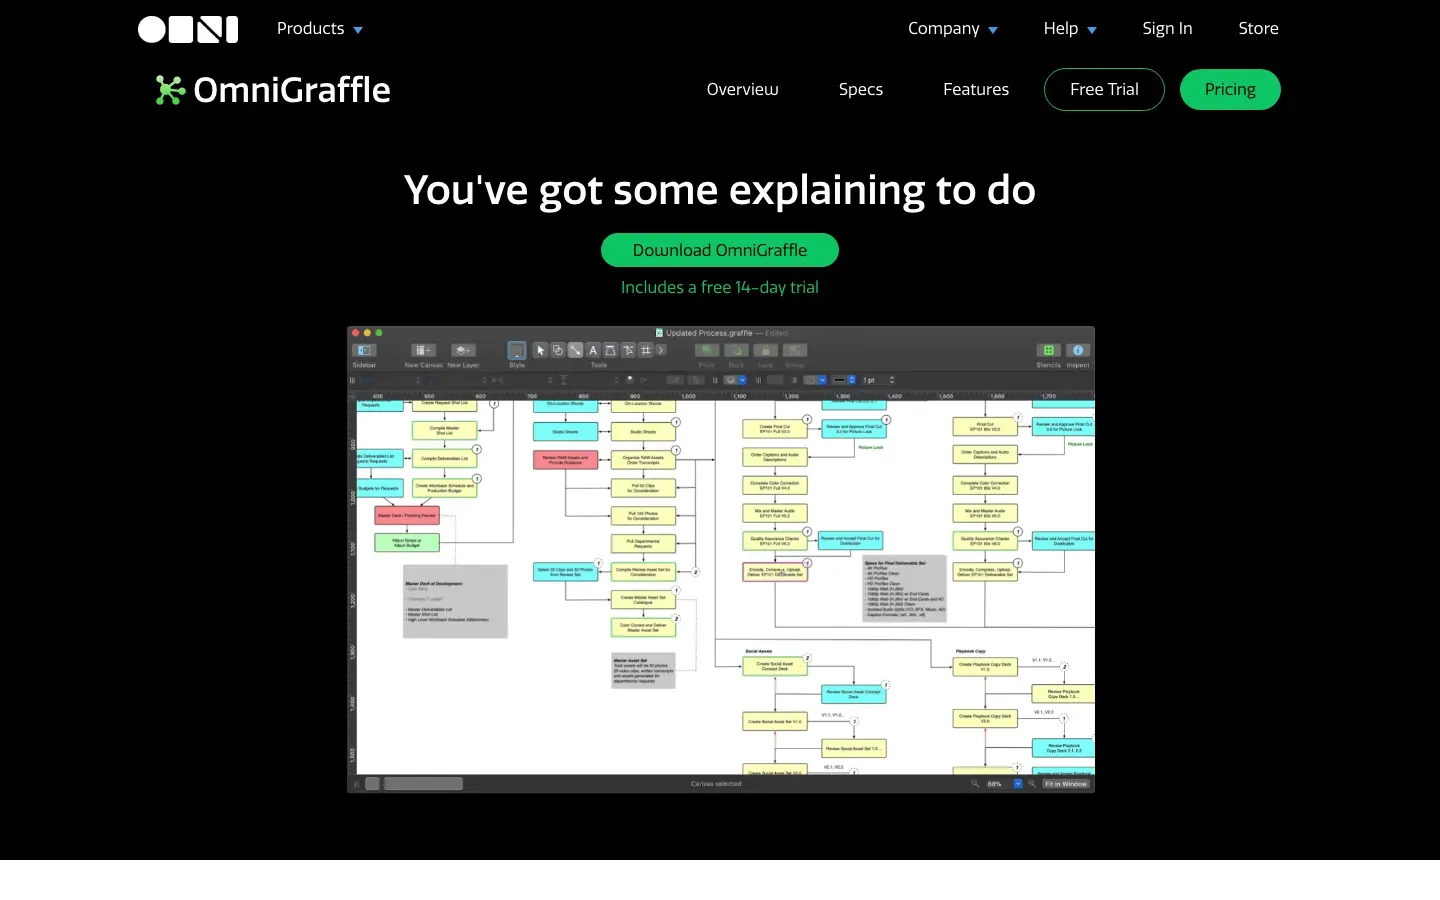Click the 'Canvas selected' status text
Viewport: 1440px width, 900px height.
(x=716, y=784)
